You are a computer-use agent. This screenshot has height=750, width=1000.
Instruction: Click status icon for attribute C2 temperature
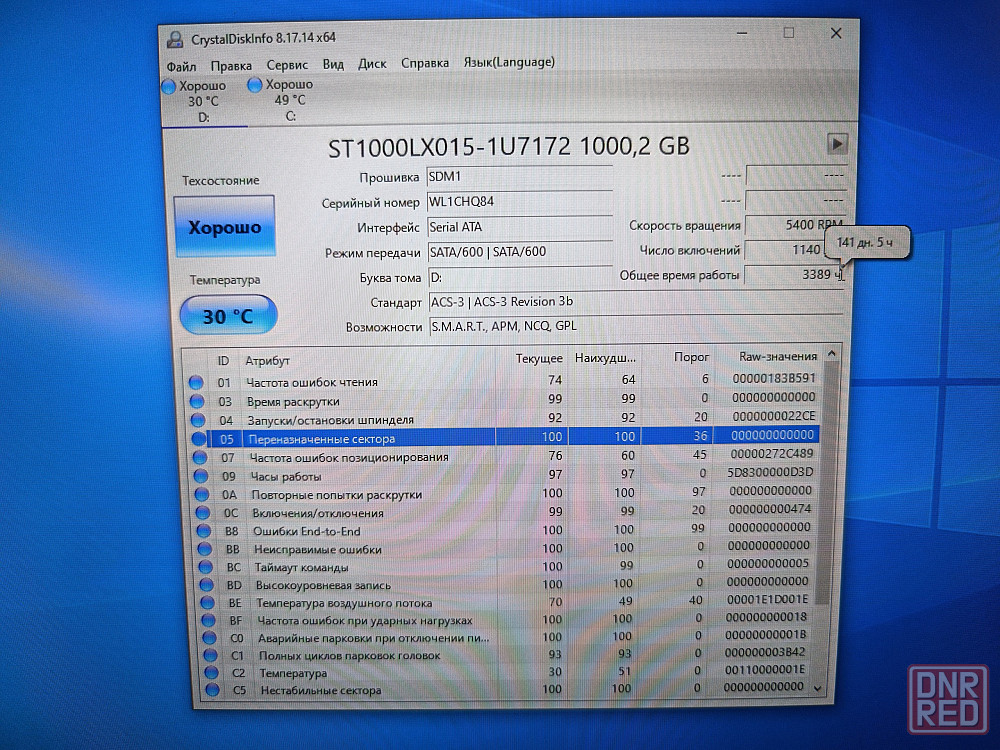[211, 673]
